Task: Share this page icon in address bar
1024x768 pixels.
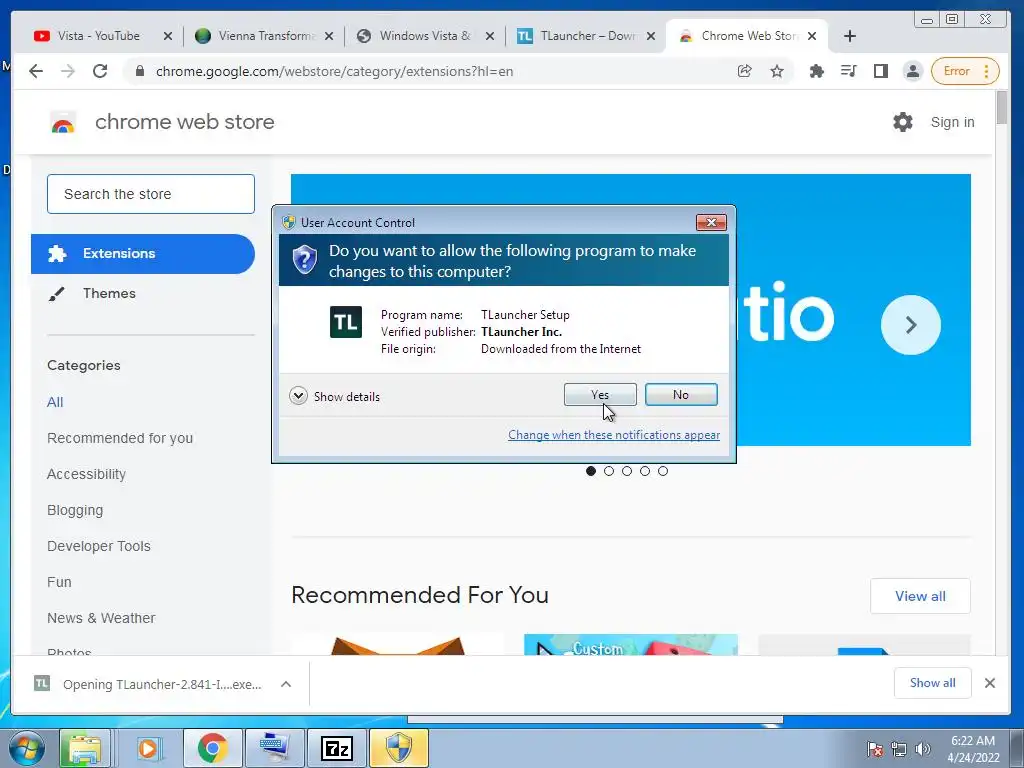Action: [x=744, y=71]
